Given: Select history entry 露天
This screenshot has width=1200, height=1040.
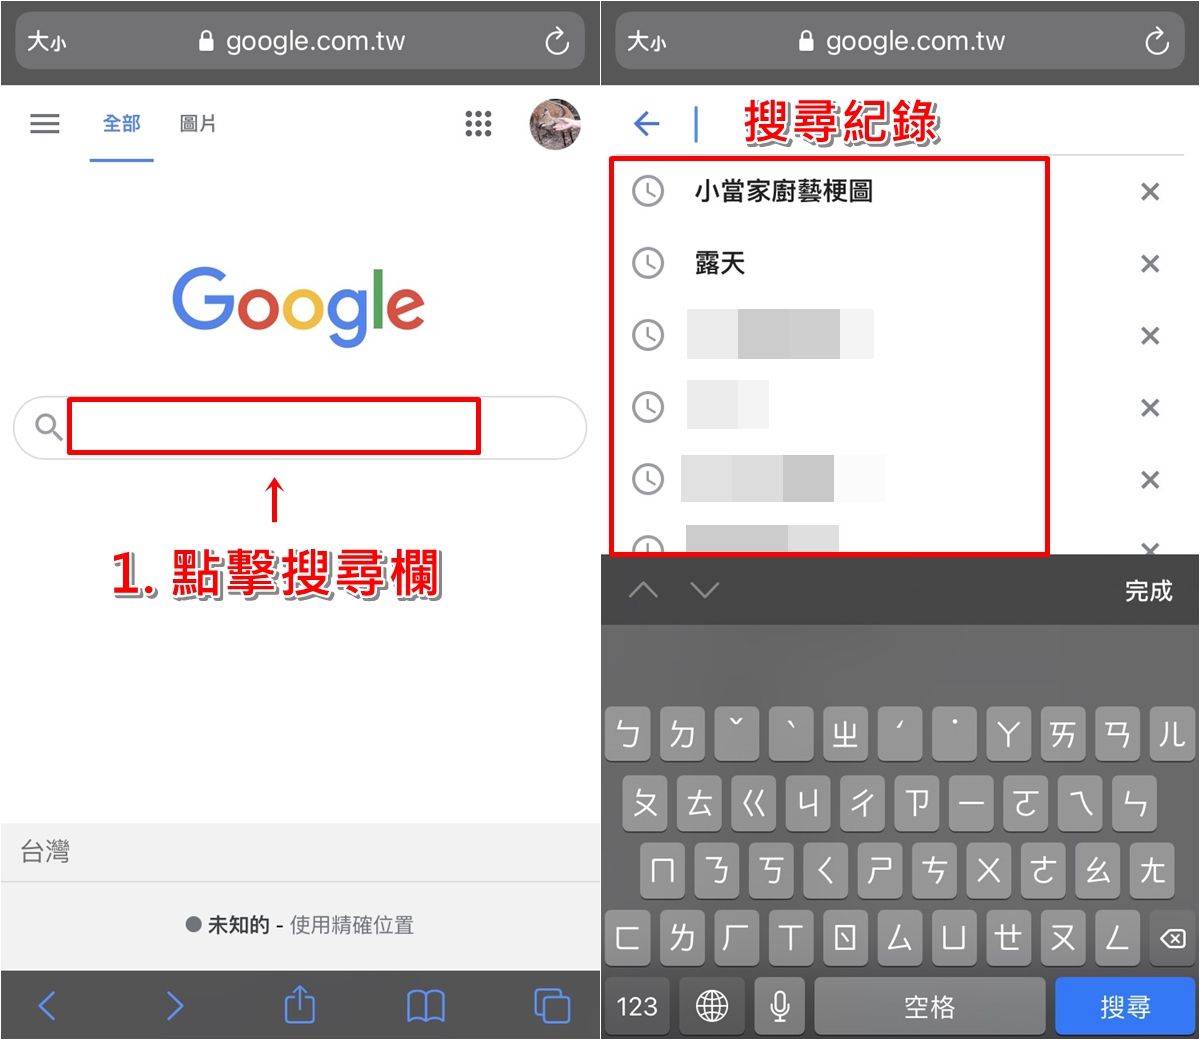Looking at the screenshot, I should [720, 263].
